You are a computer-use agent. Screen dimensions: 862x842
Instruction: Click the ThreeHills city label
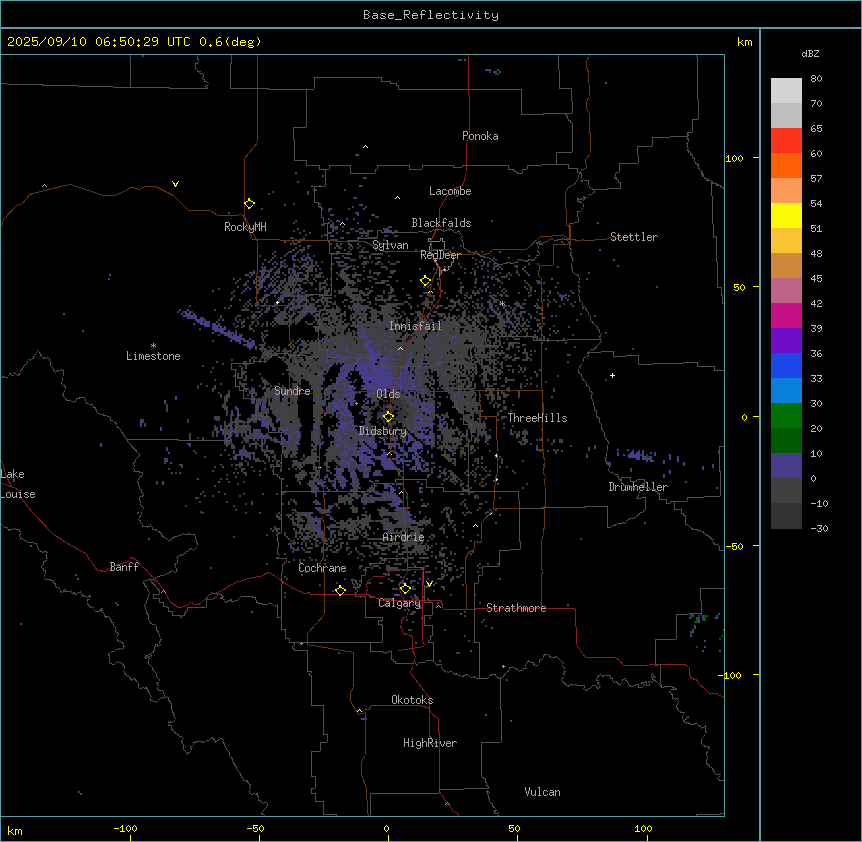point(537,418)
